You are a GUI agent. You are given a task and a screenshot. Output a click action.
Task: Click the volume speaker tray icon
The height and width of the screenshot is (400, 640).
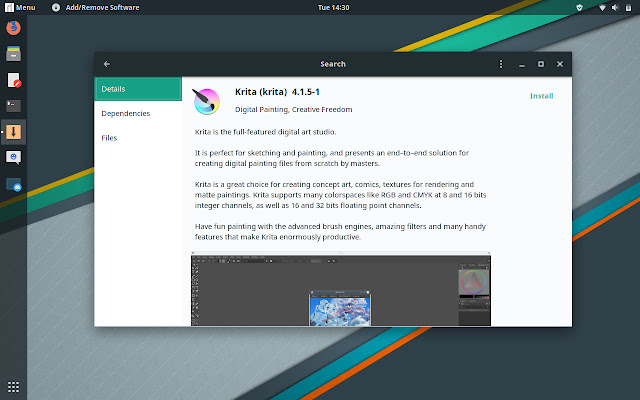pos(615,7)
